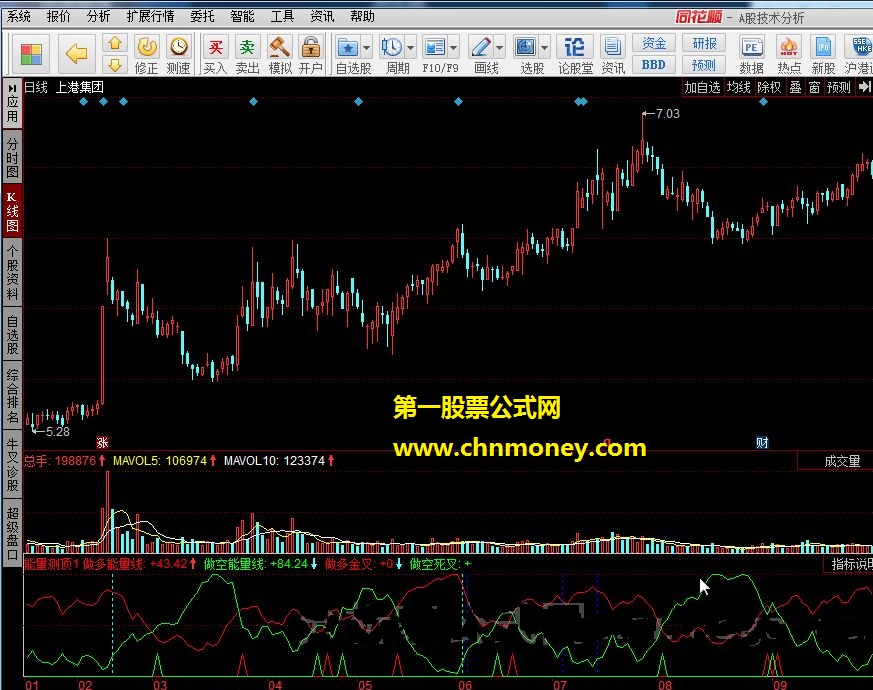Open the 资讯 menu in menu bar

point(322,17)
